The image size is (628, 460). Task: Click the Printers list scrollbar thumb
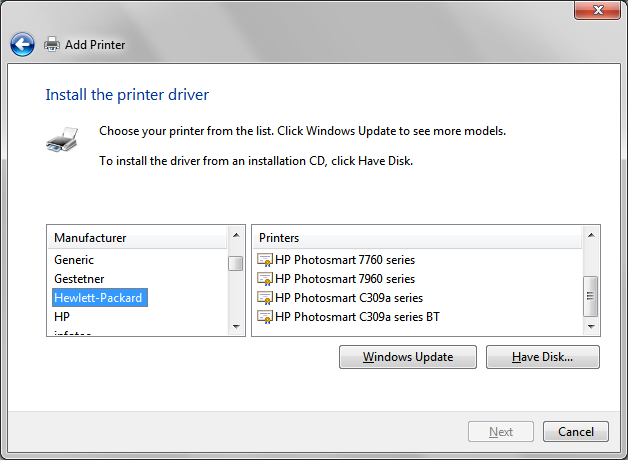591,296
